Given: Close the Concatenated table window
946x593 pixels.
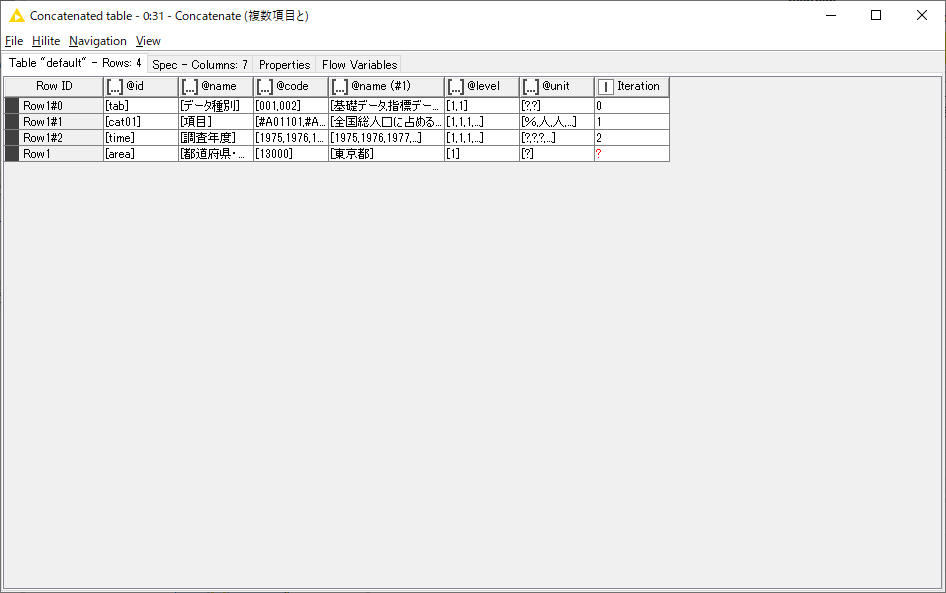Looking at the screenshot, I should click(x=921, y=16).
